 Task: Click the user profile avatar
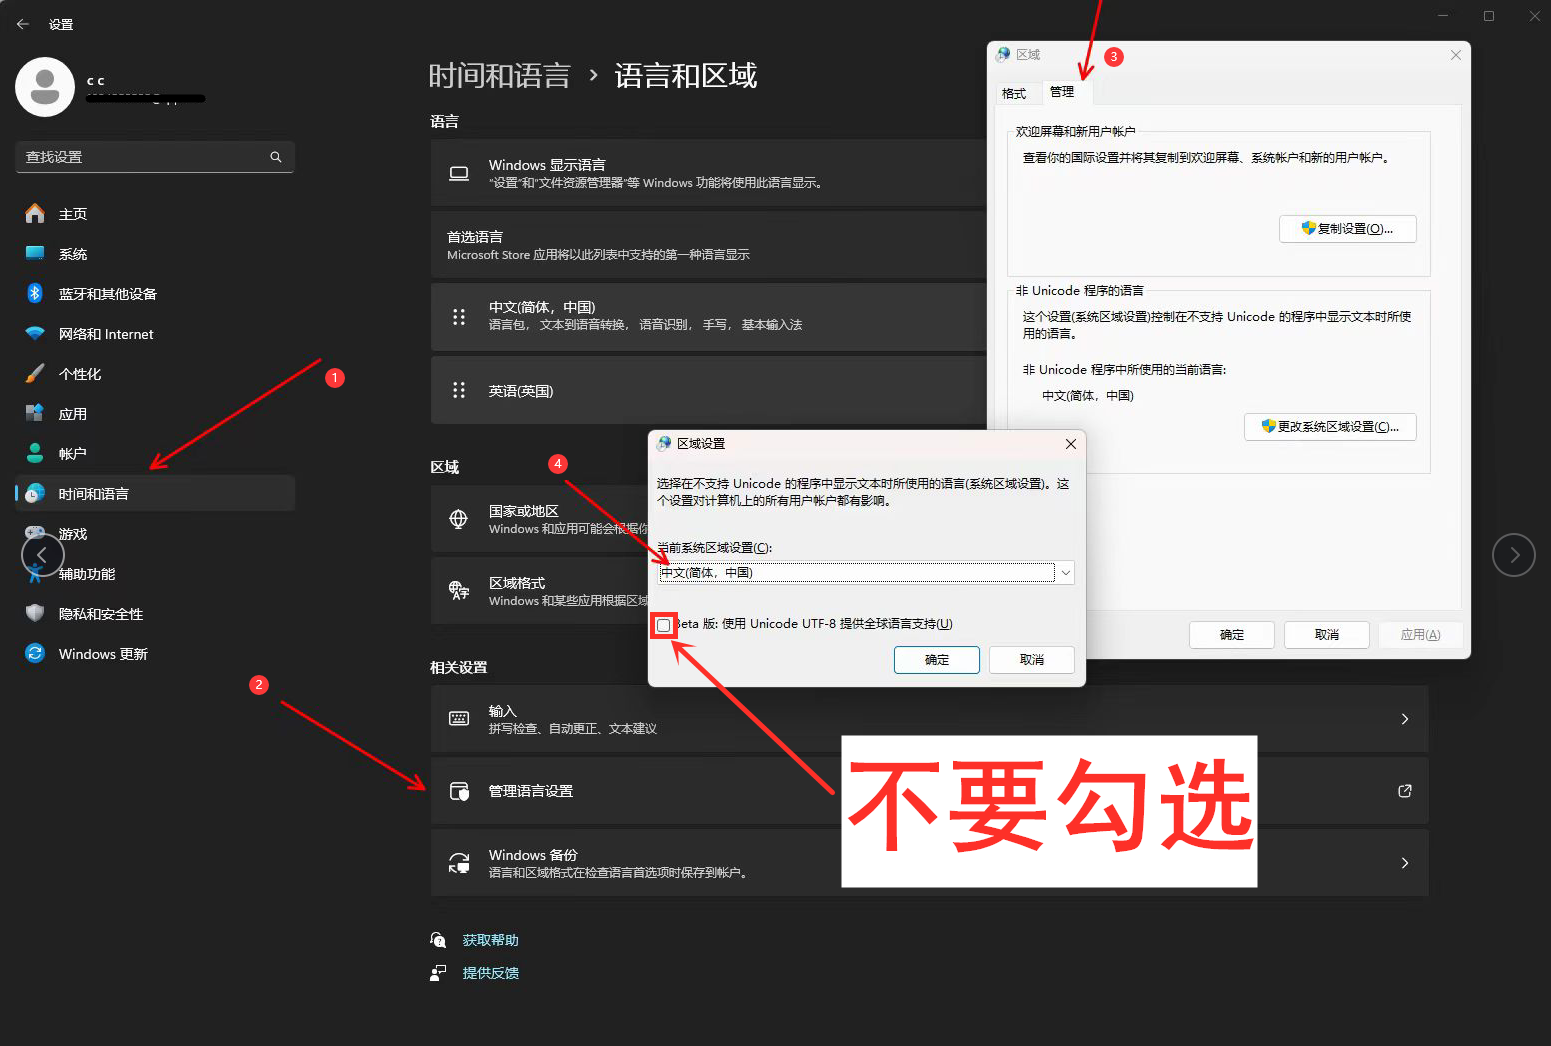tap(45, 87)
